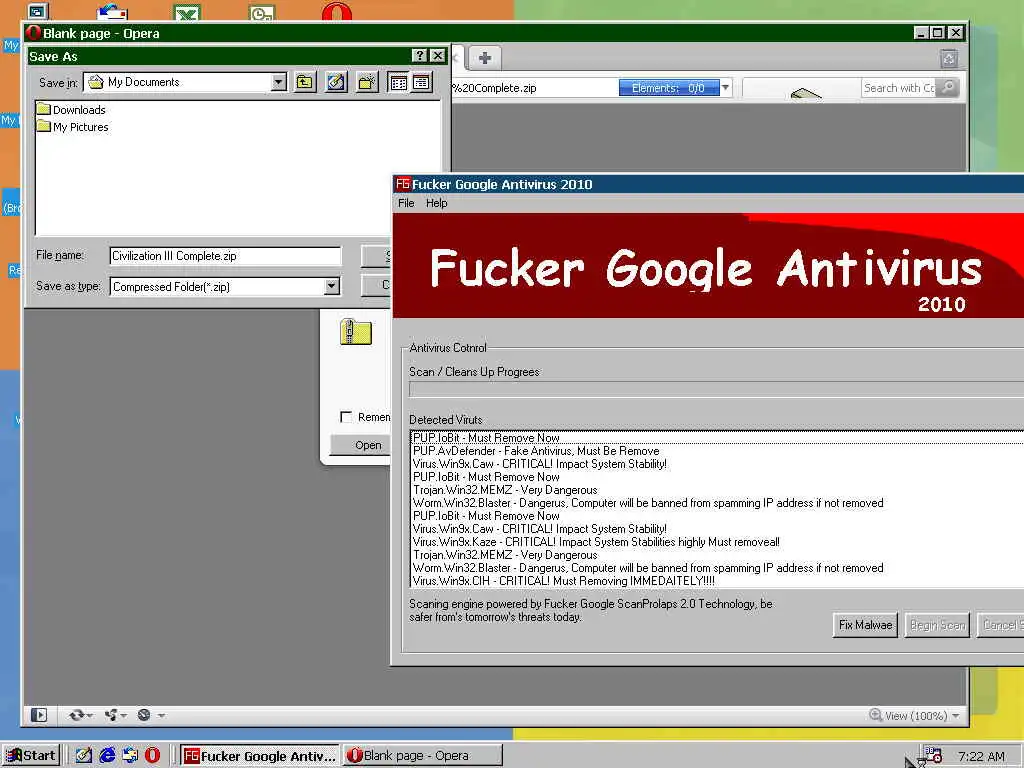Open Opera Link sync icon in status bar
1024x768 pixels.
[76, 715]
